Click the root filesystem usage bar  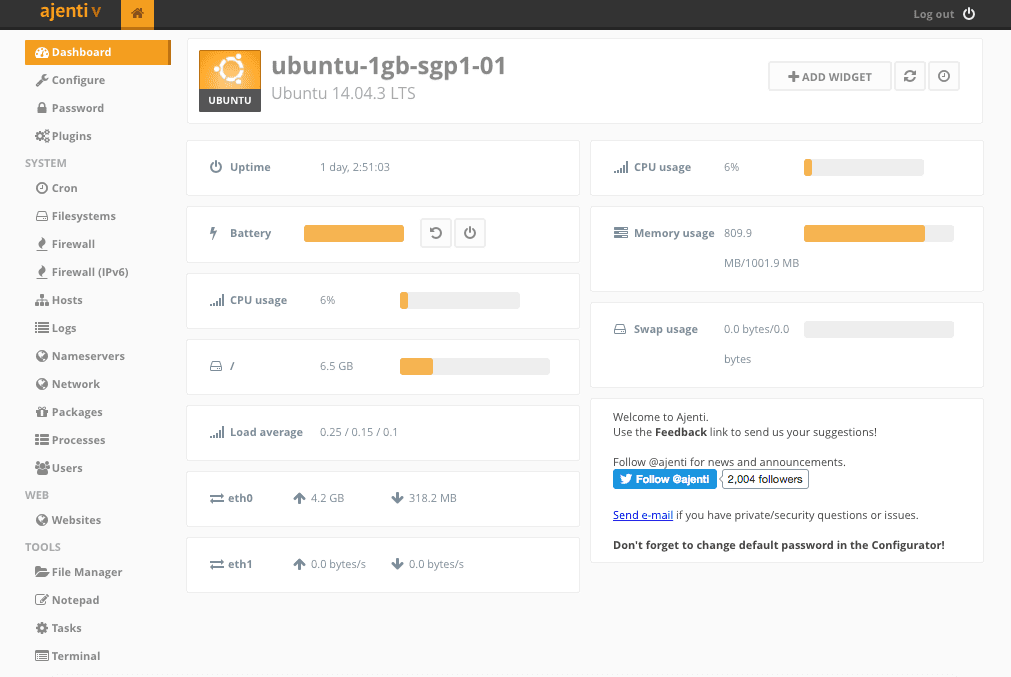[474, 366]
